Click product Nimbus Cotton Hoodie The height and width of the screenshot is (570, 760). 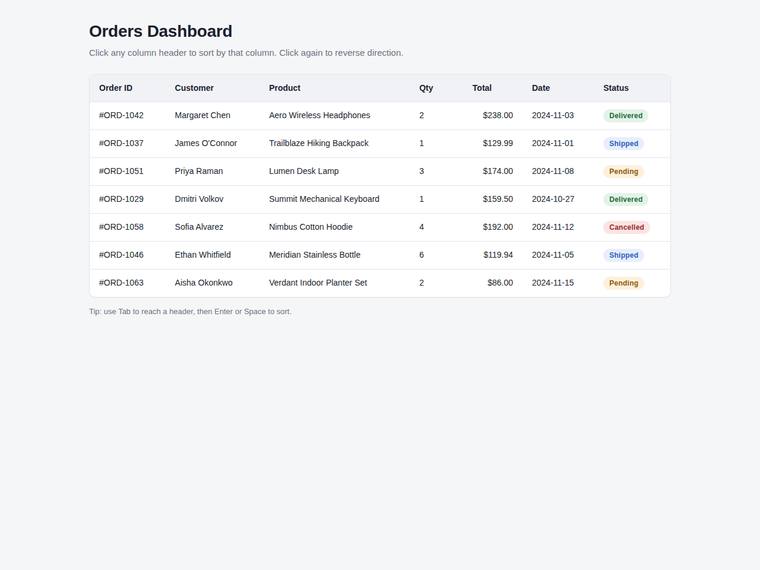(x=311, y=227)
